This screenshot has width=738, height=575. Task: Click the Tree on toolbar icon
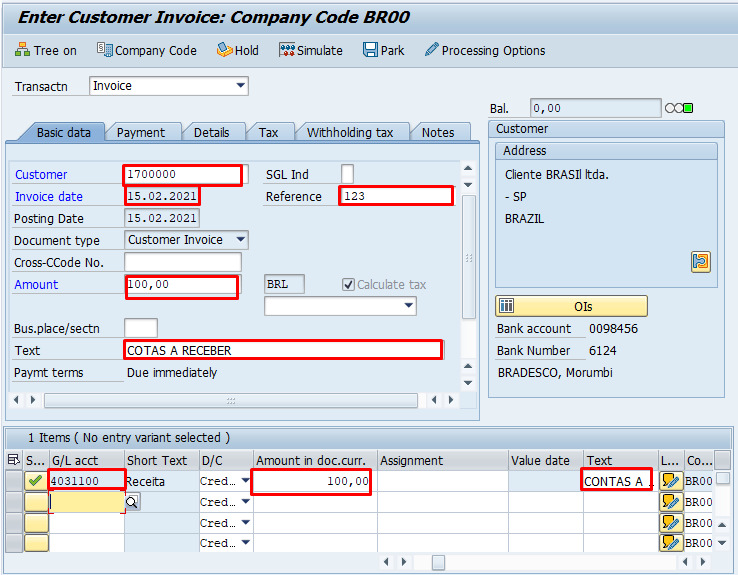click(23, 50)
